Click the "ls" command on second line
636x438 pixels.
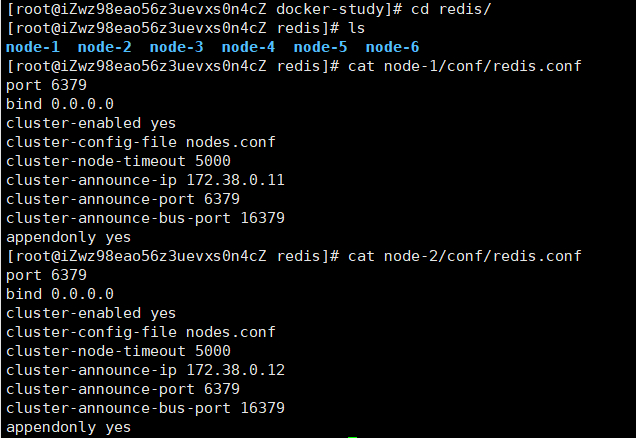[x=356, y=28]
